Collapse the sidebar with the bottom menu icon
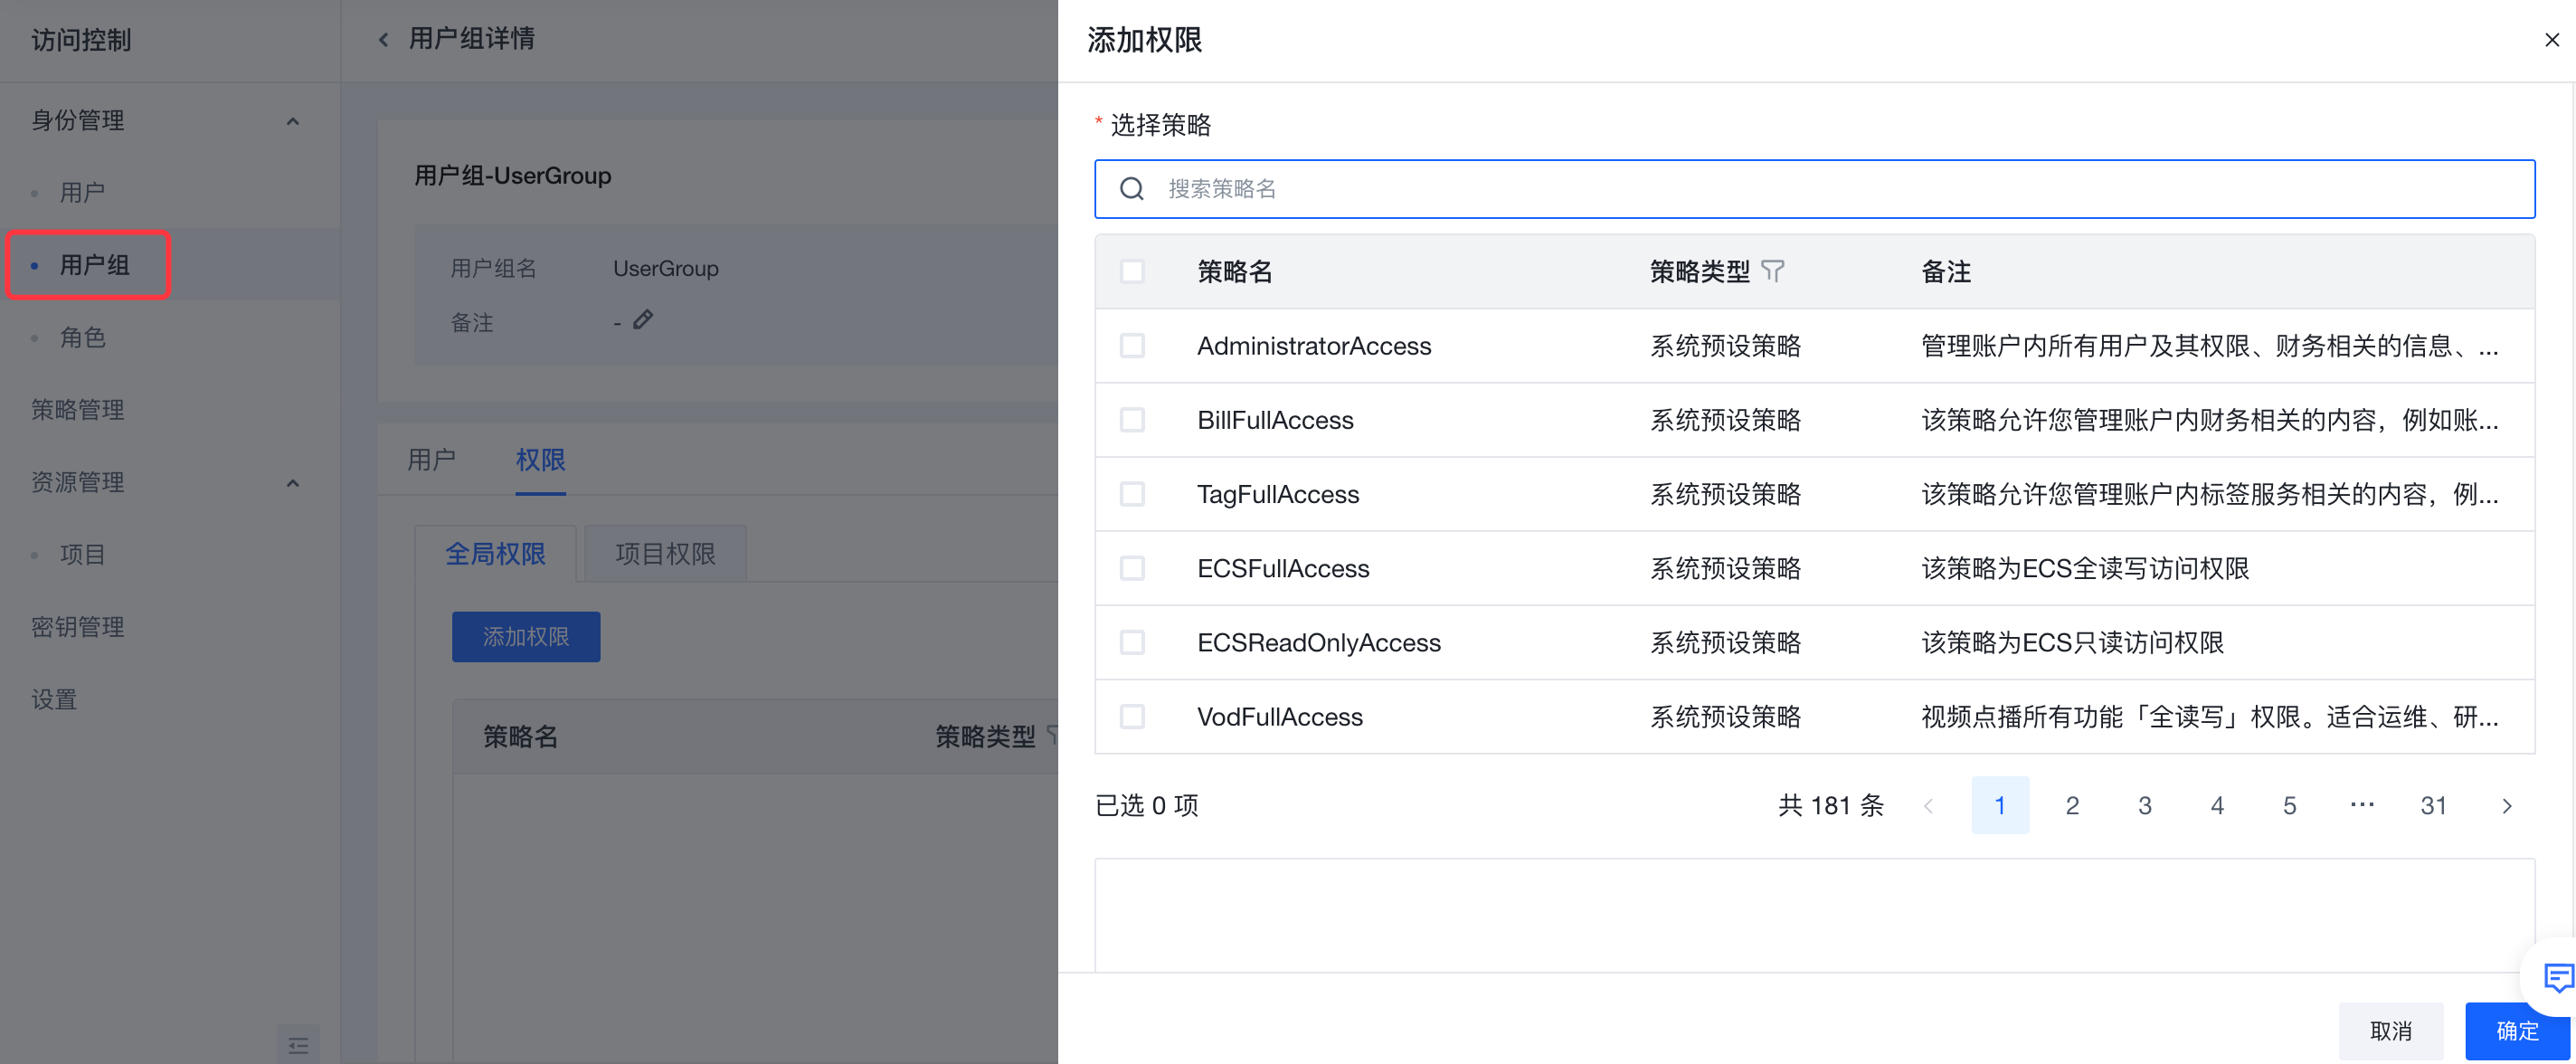2576x1064 pixels. pyautogui.click(x=298, y=1045)
